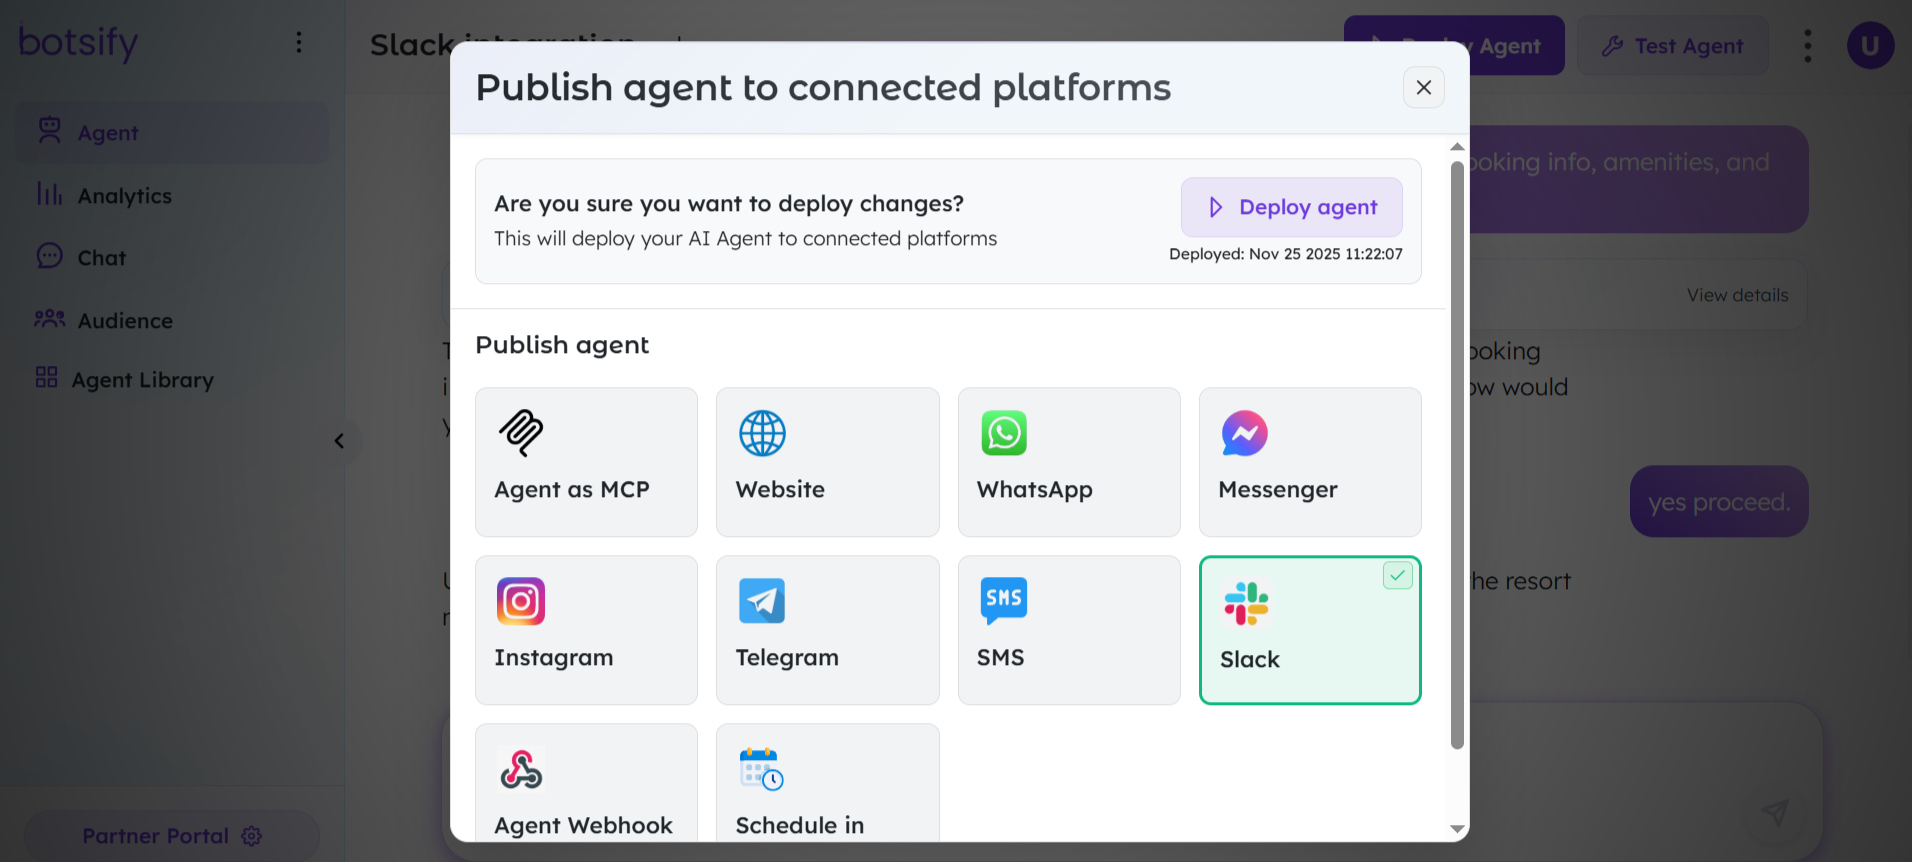Click the SMS speech bubble icon

coord(1004,600)
